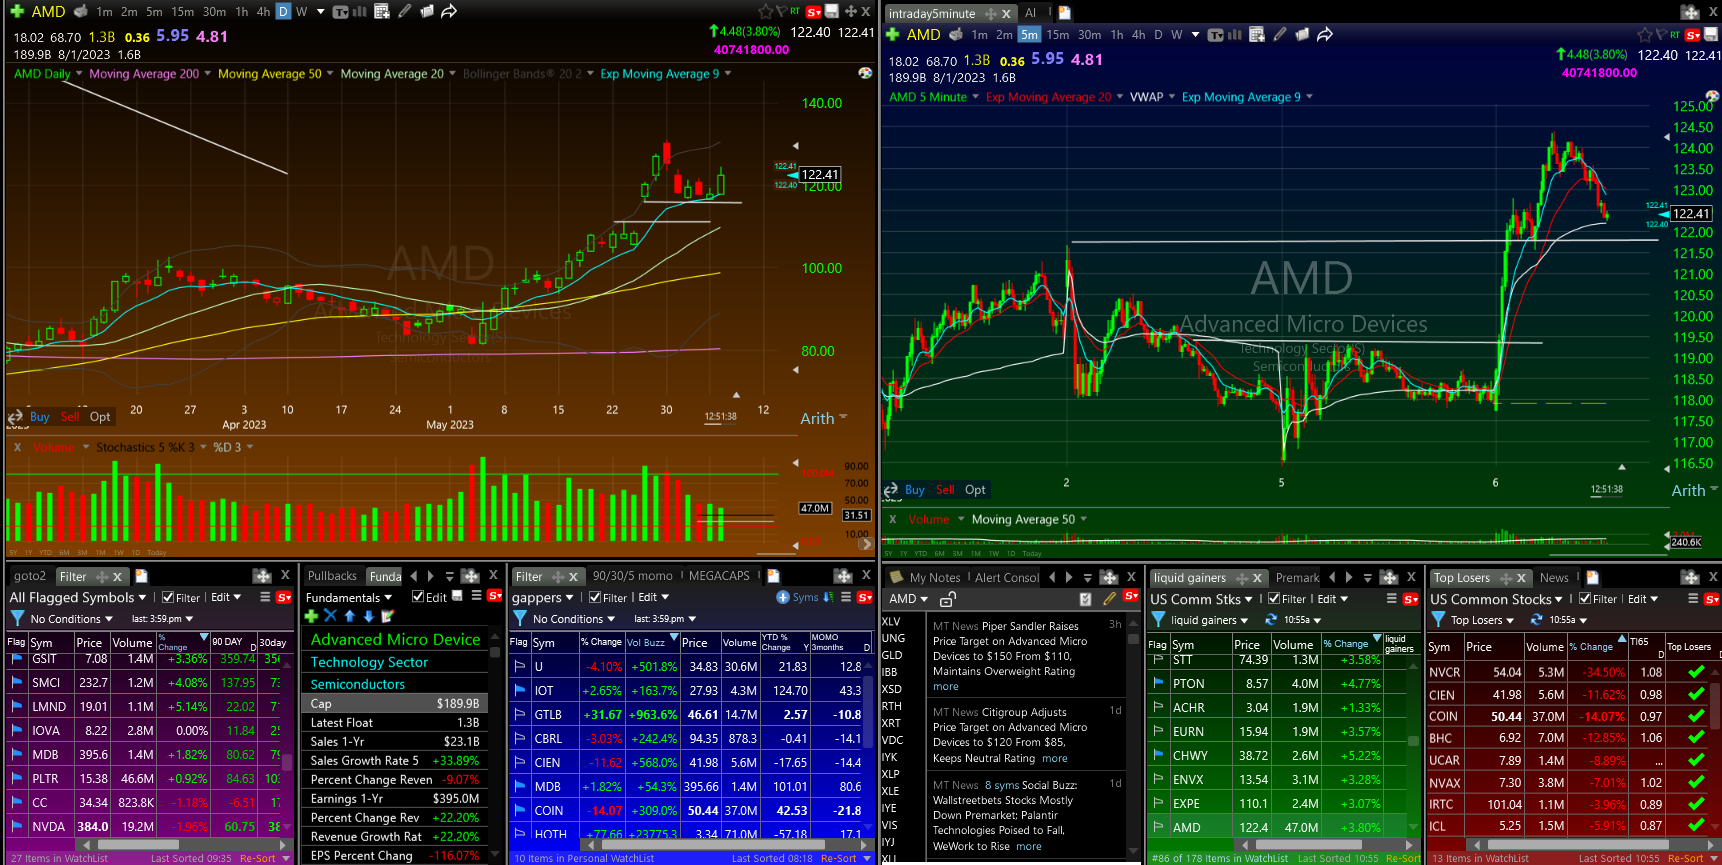Screen dimensions: 1722x865
Task: Click the pencil draw icon on 5-minute chart
Action: pyautogui.click(x=1280, y=34)
